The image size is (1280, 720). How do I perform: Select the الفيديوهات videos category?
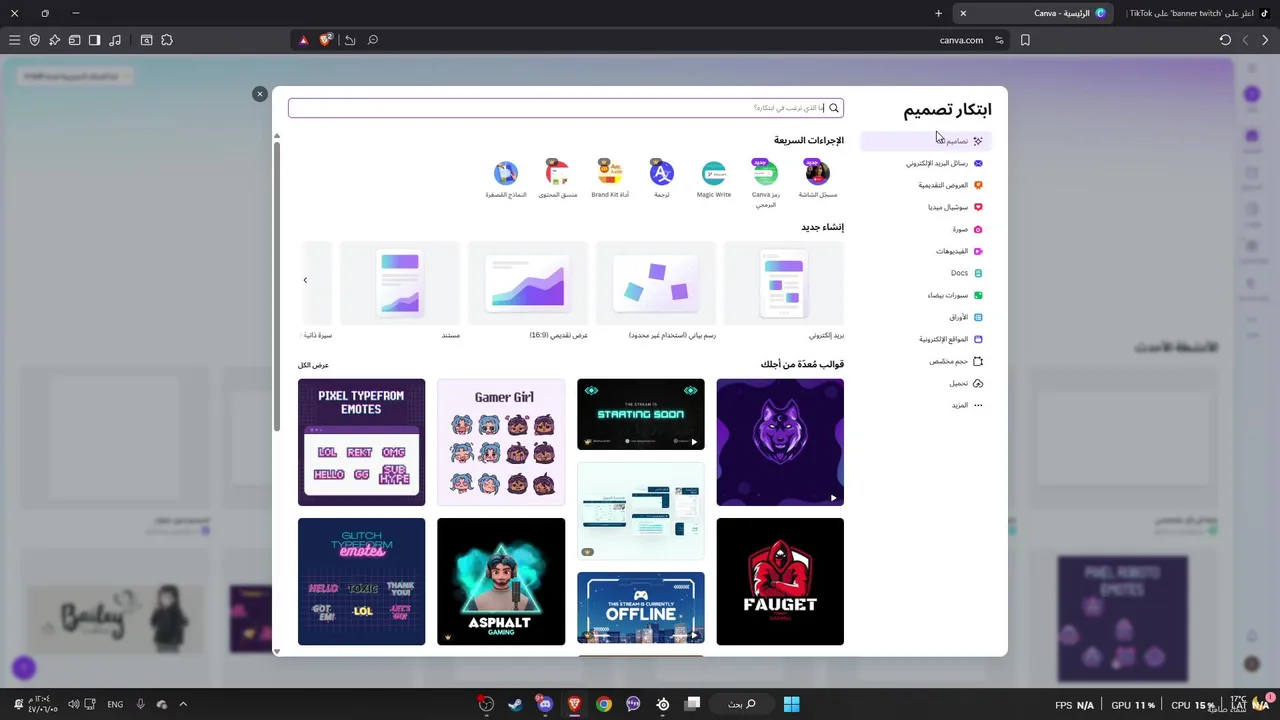925,251
